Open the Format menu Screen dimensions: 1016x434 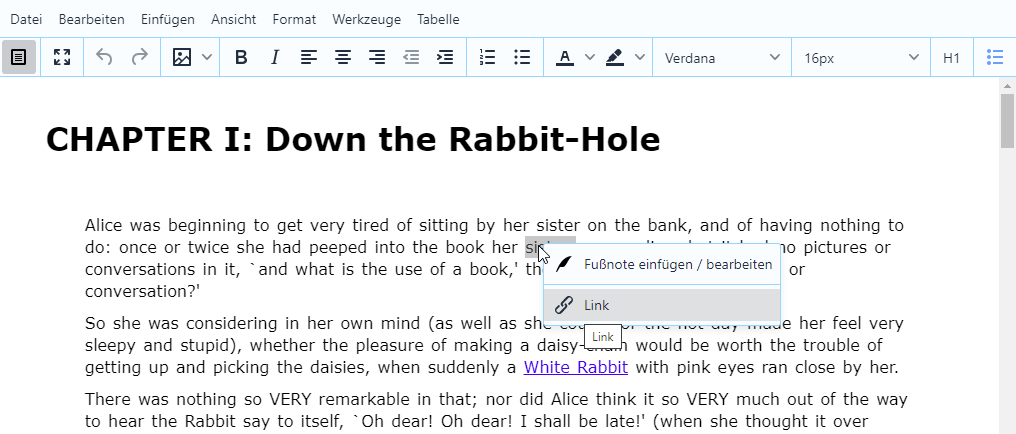(294, 19)
